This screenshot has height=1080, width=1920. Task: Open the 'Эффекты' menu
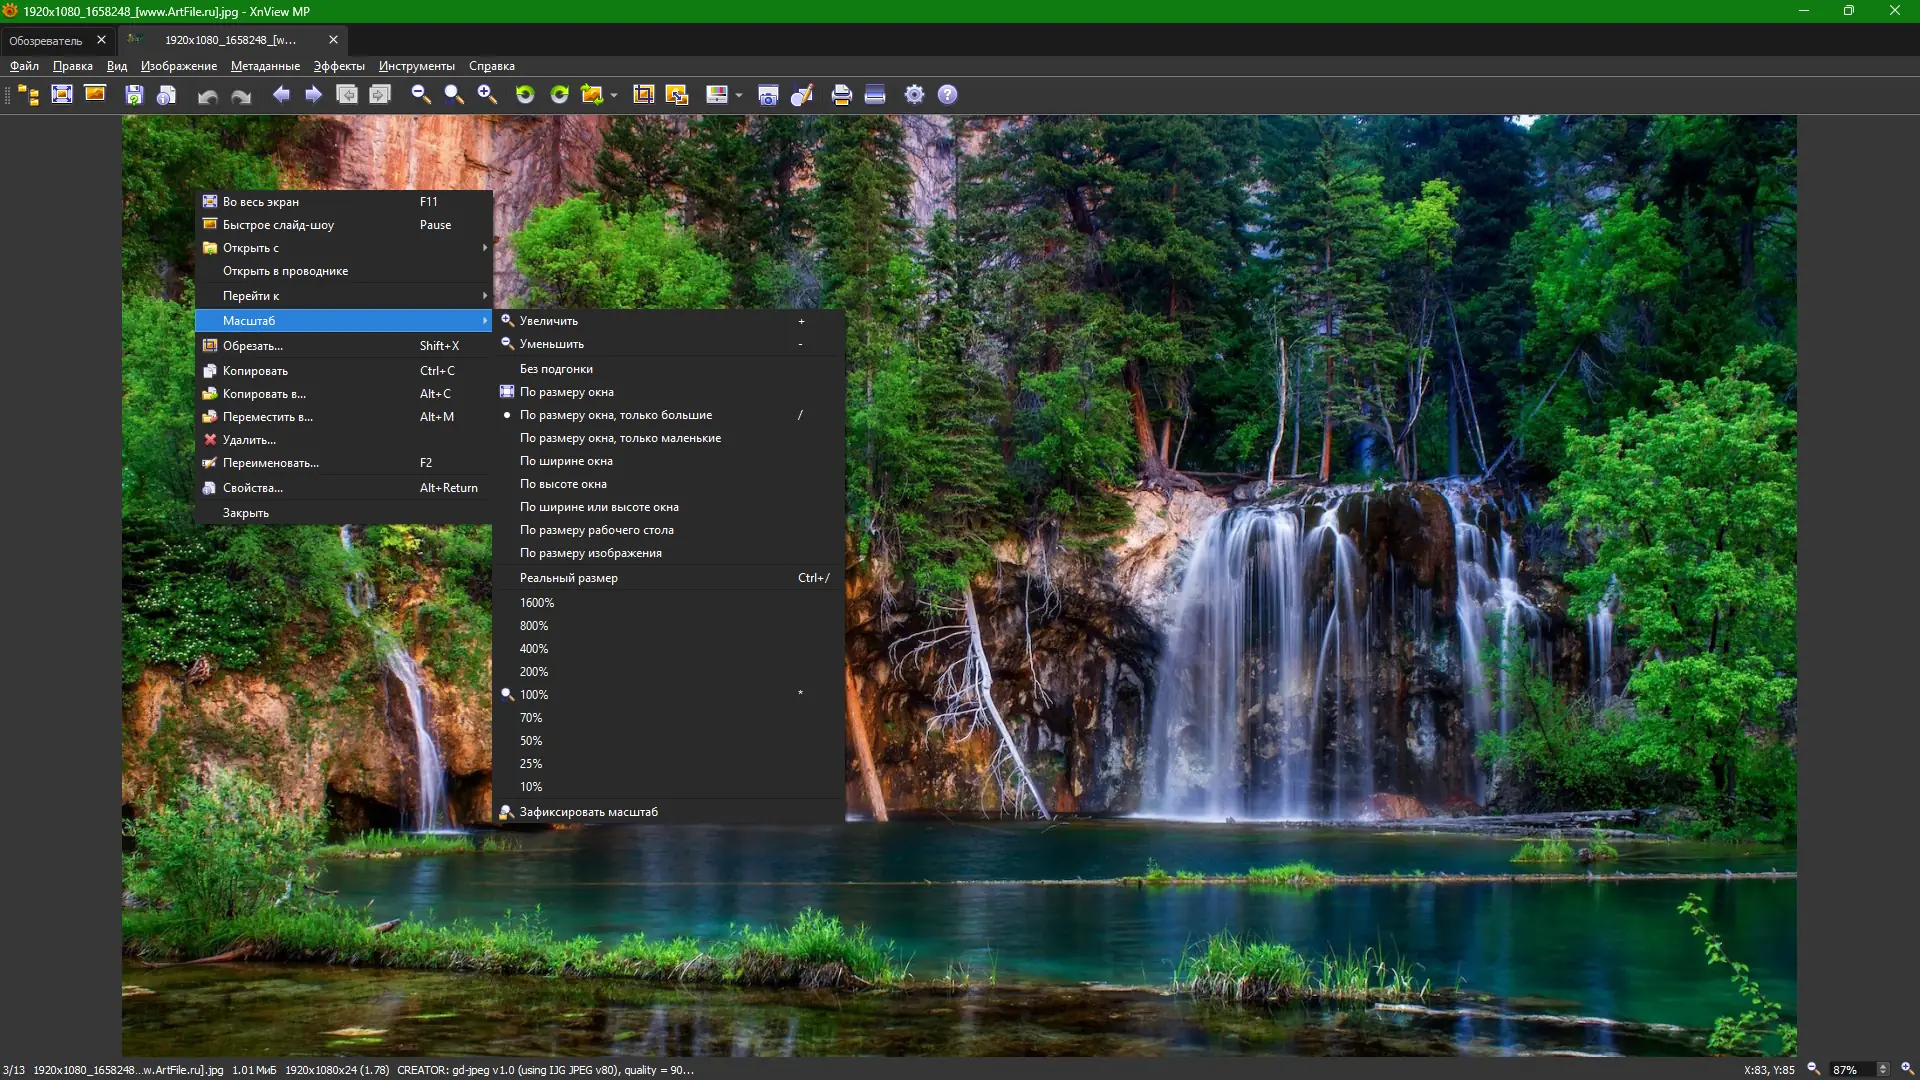(339, 66)
